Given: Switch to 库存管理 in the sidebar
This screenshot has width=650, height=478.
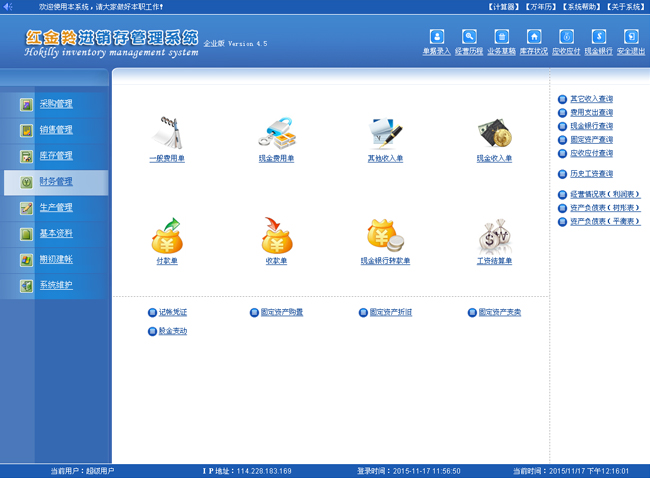Looking at the screenshot, I should coord(55,156).
